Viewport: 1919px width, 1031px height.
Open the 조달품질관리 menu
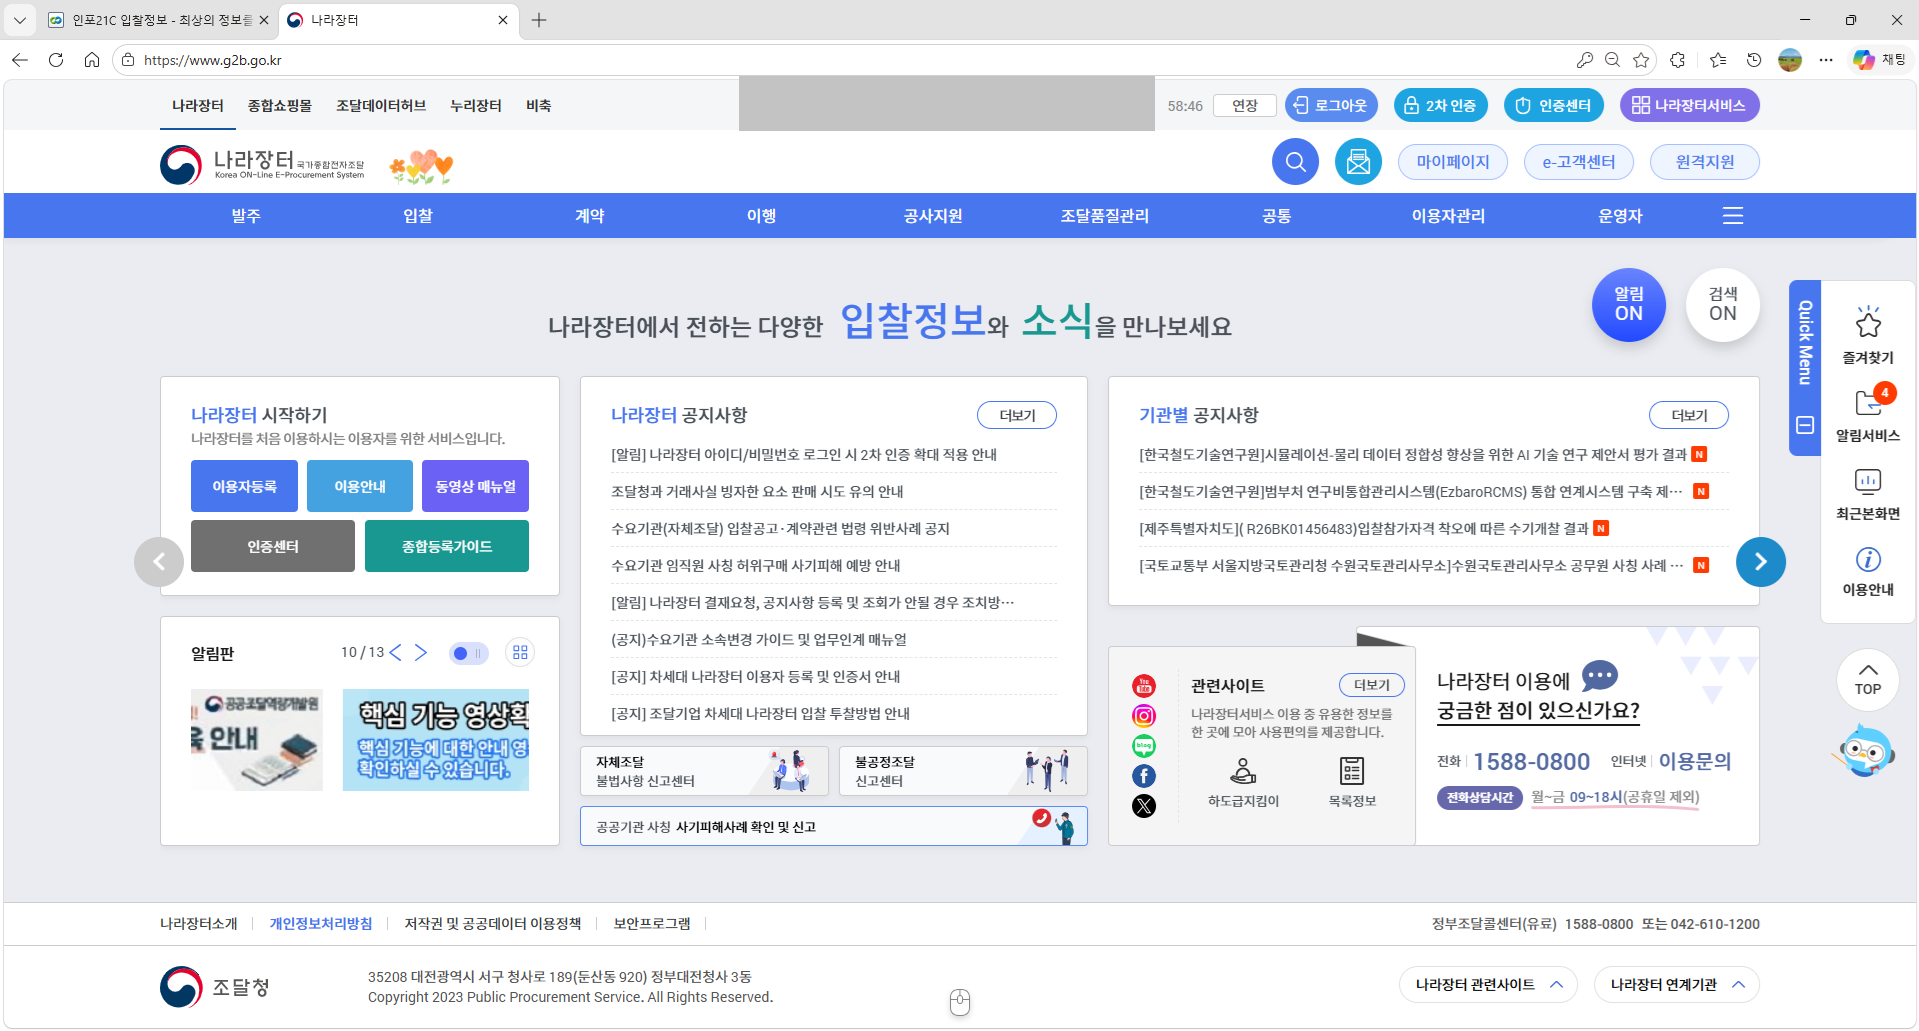[1105, 216]
